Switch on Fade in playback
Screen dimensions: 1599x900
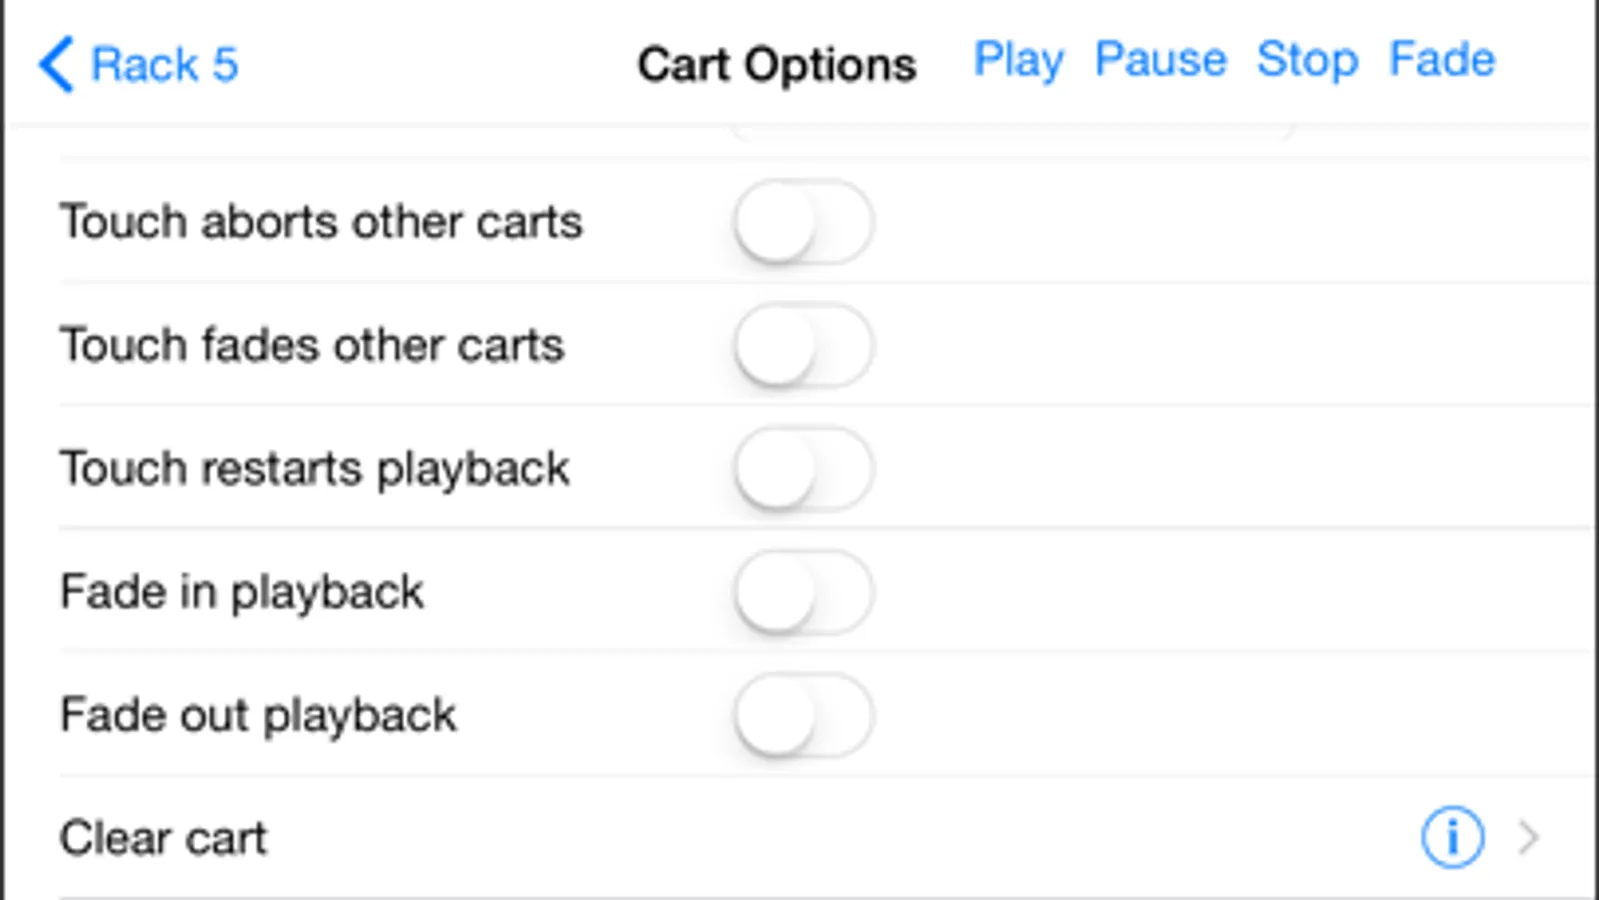click(803, 592)
